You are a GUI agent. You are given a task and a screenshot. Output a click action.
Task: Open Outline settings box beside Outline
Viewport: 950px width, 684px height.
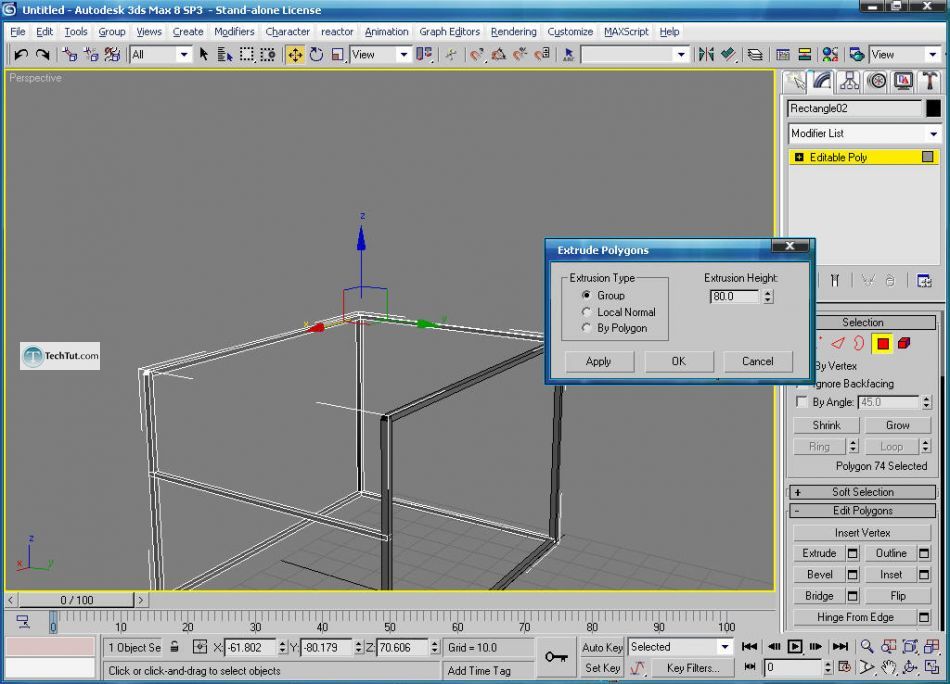click(x=924, y=553)
